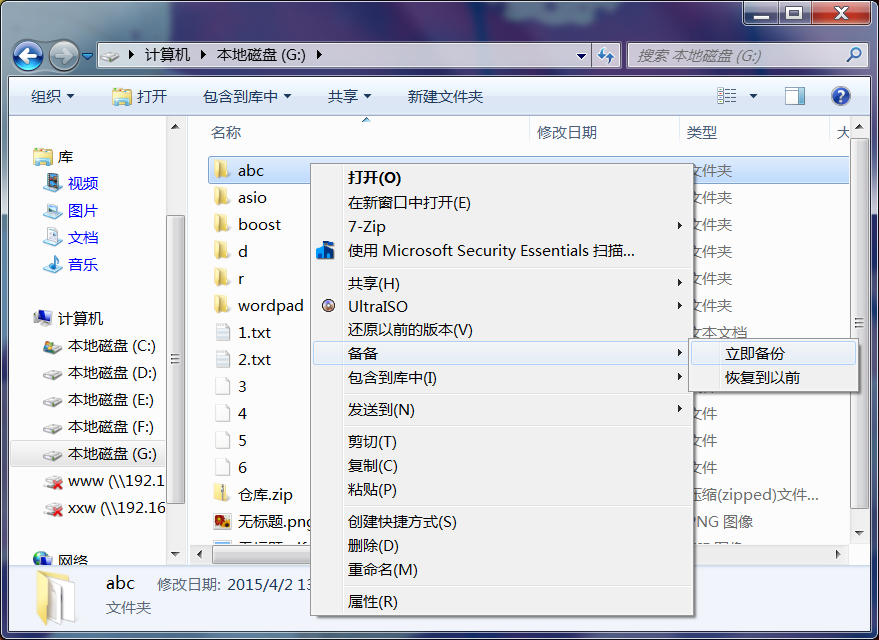
Task: Click the Forward navigation arrow
Action: coord(63,55)
